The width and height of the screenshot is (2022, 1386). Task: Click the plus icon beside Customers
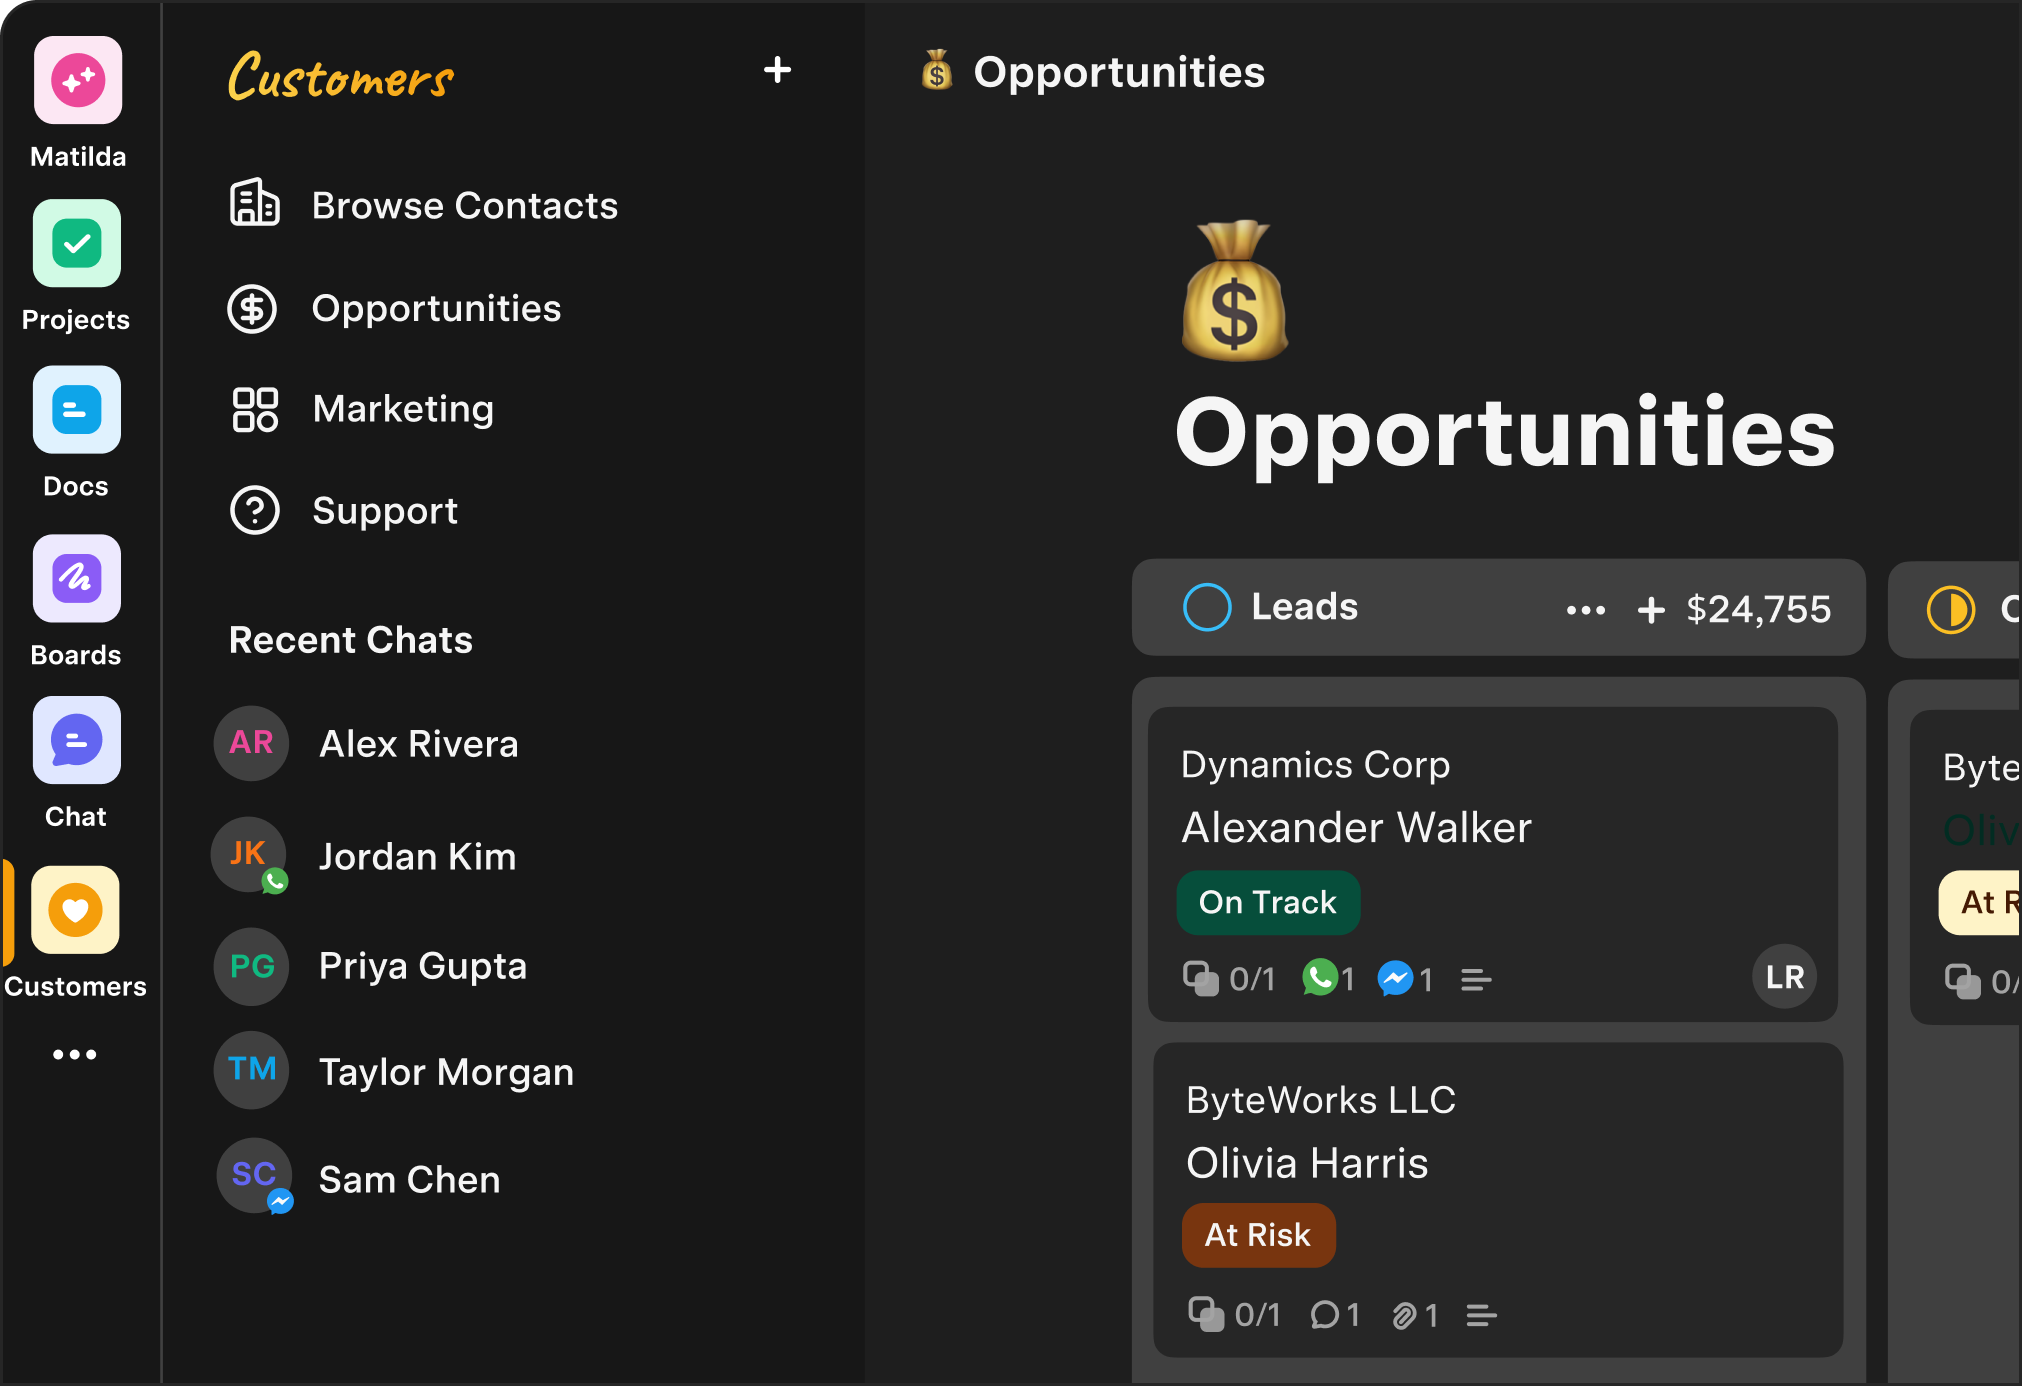coord(777,71)
